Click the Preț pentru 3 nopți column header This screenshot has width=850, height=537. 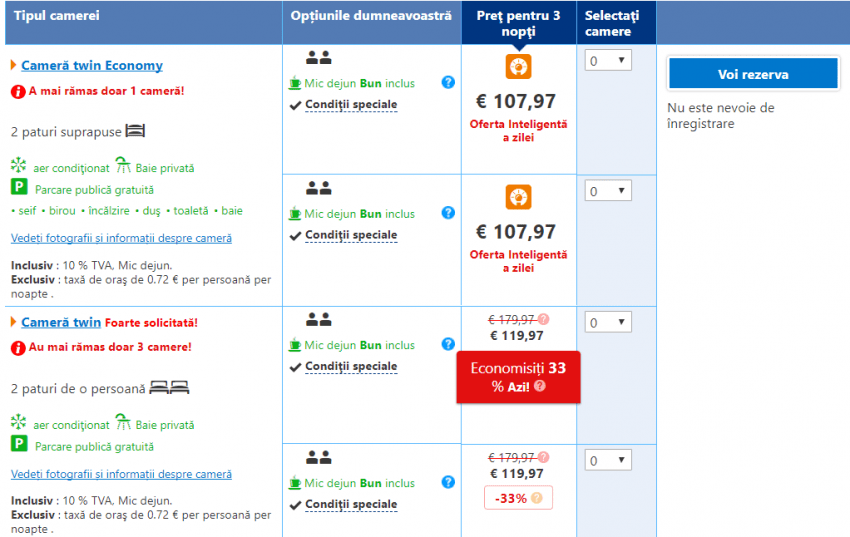coord(518,23)
